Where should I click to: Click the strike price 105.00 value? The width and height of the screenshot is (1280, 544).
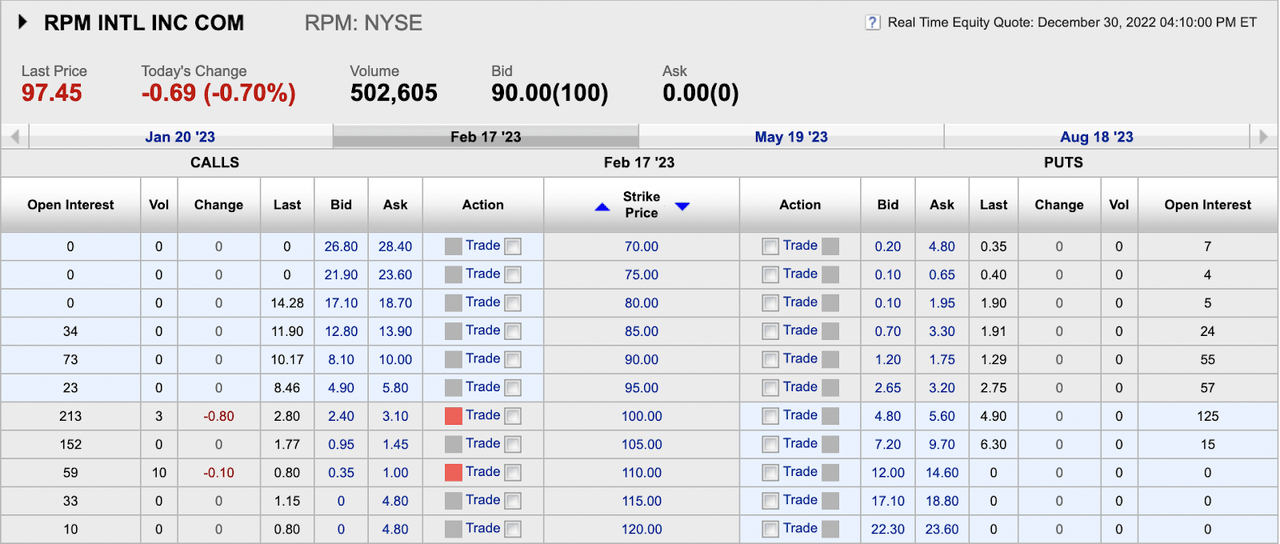coord(642,445)
